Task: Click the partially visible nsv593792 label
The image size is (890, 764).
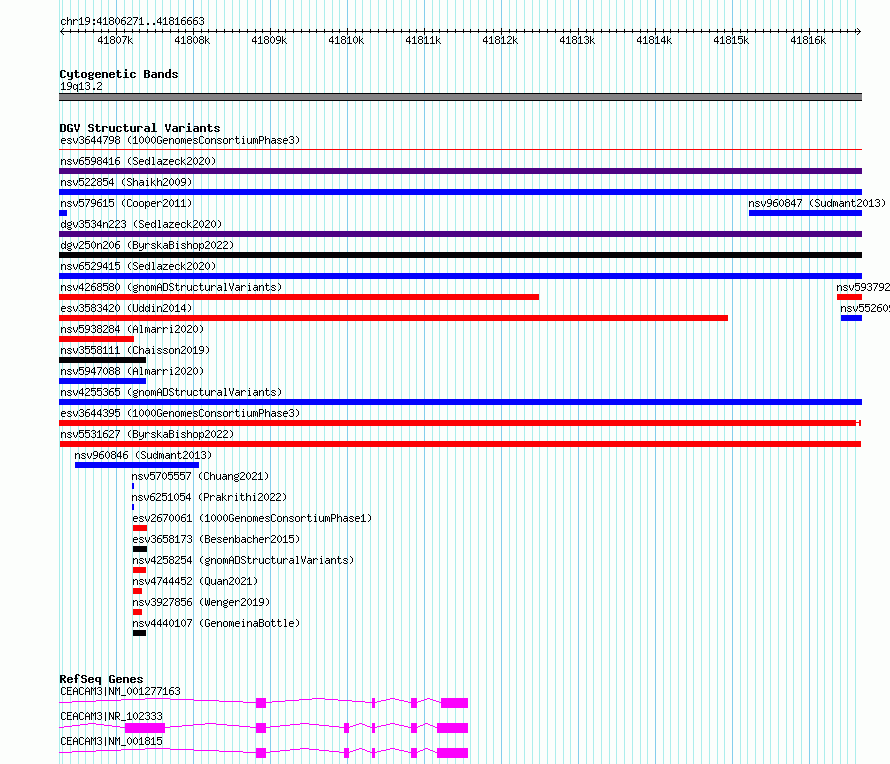Action: click(x=863, y=287)
